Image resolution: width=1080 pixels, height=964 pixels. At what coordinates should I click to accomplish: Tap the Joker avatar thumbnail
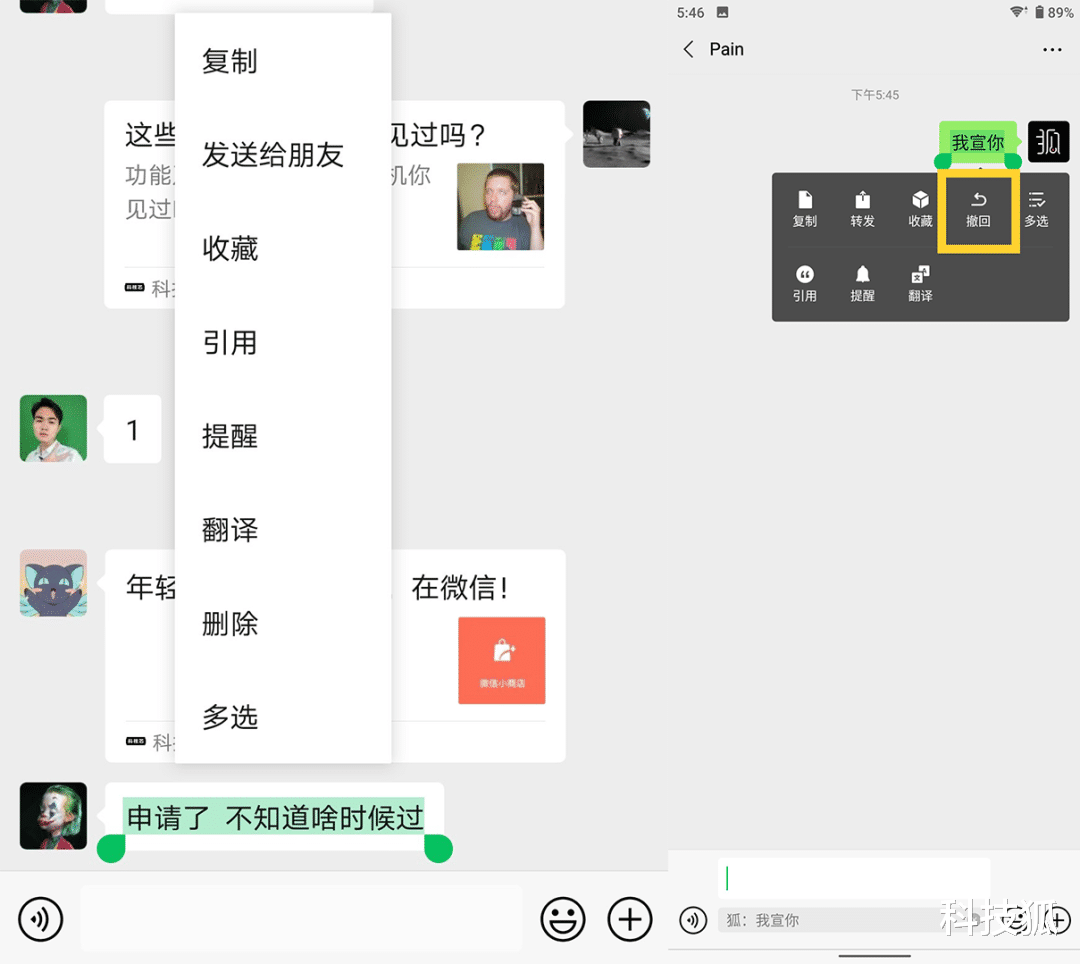[x=53, y=815]
